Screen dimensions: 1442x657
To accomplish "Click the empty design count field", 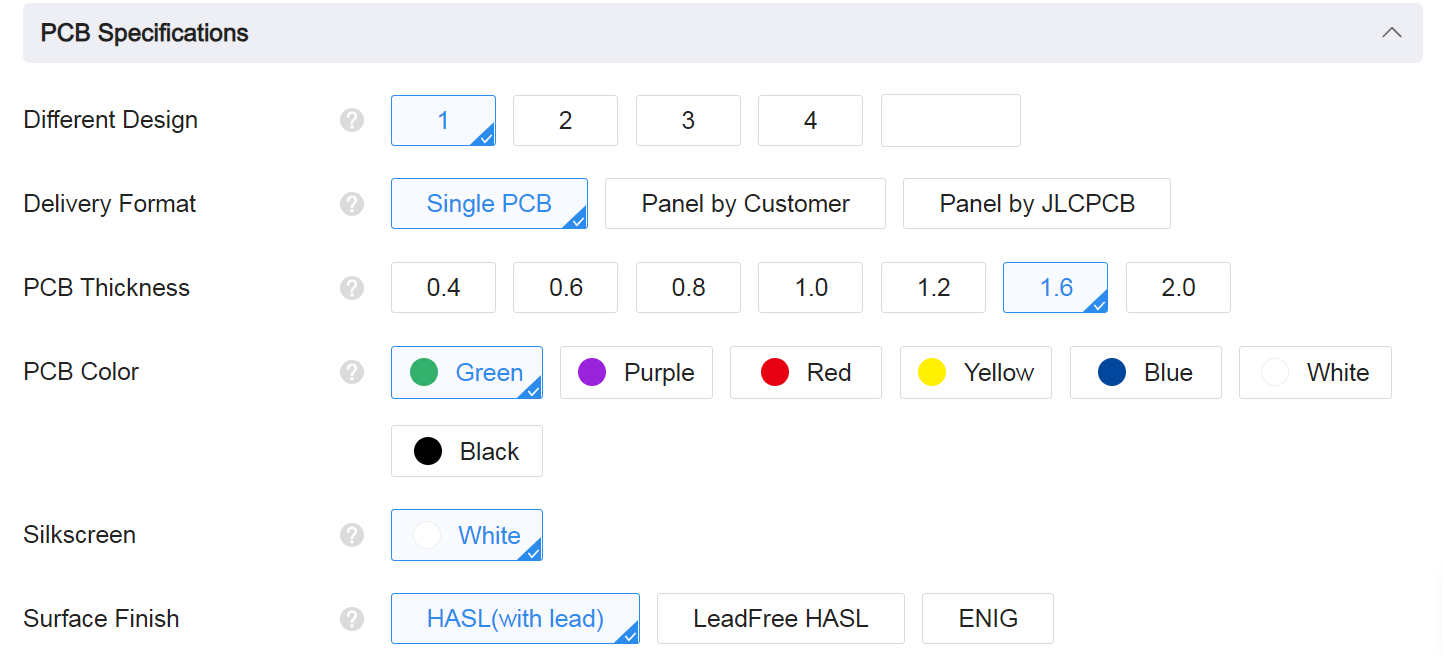I will tap(950, 120).
